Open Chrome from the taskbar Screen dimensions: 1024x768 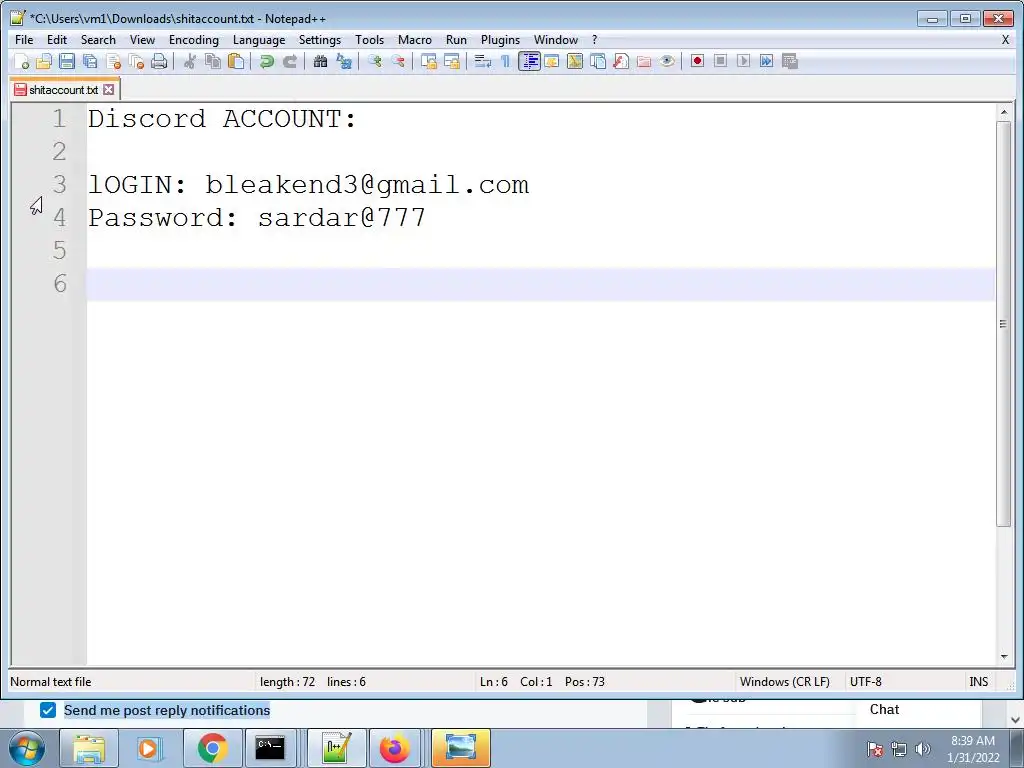coord(212,748)
